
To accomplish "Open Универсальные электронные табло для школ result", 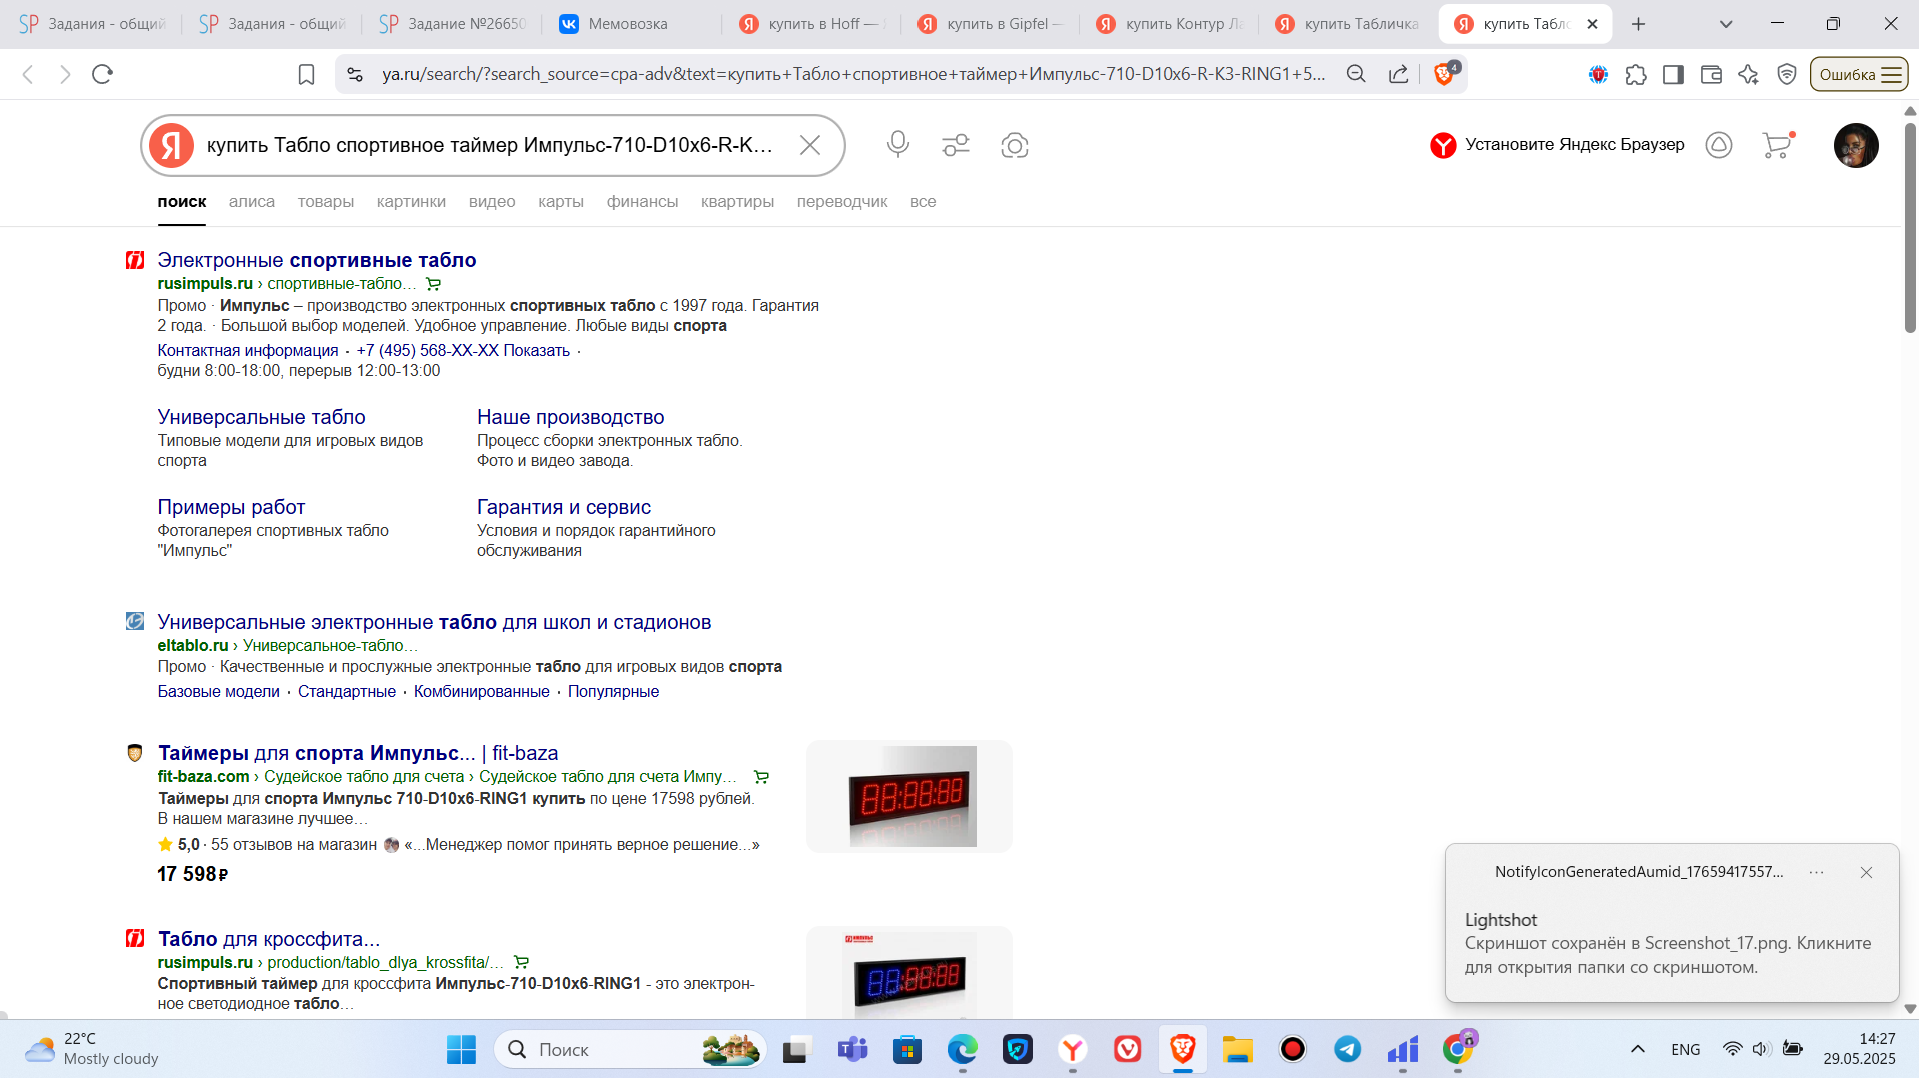I will tap(434, 622).
